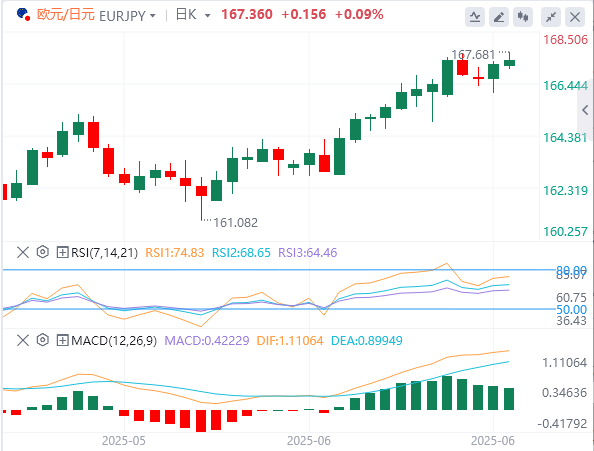Open the indicator line chart tool
Screen dimensions: 594x451
(x=475, y=17)
